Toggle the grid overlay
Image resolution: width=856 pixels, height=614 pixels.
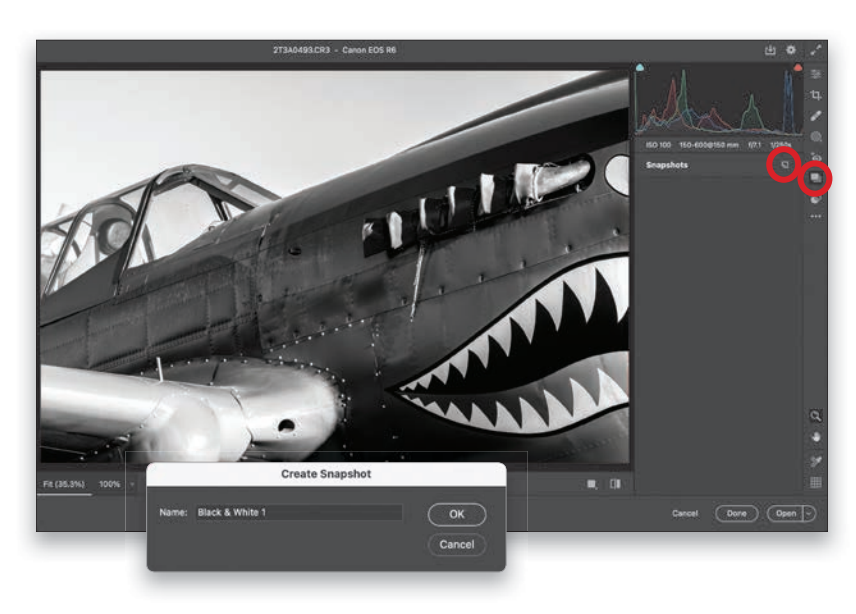816,483
